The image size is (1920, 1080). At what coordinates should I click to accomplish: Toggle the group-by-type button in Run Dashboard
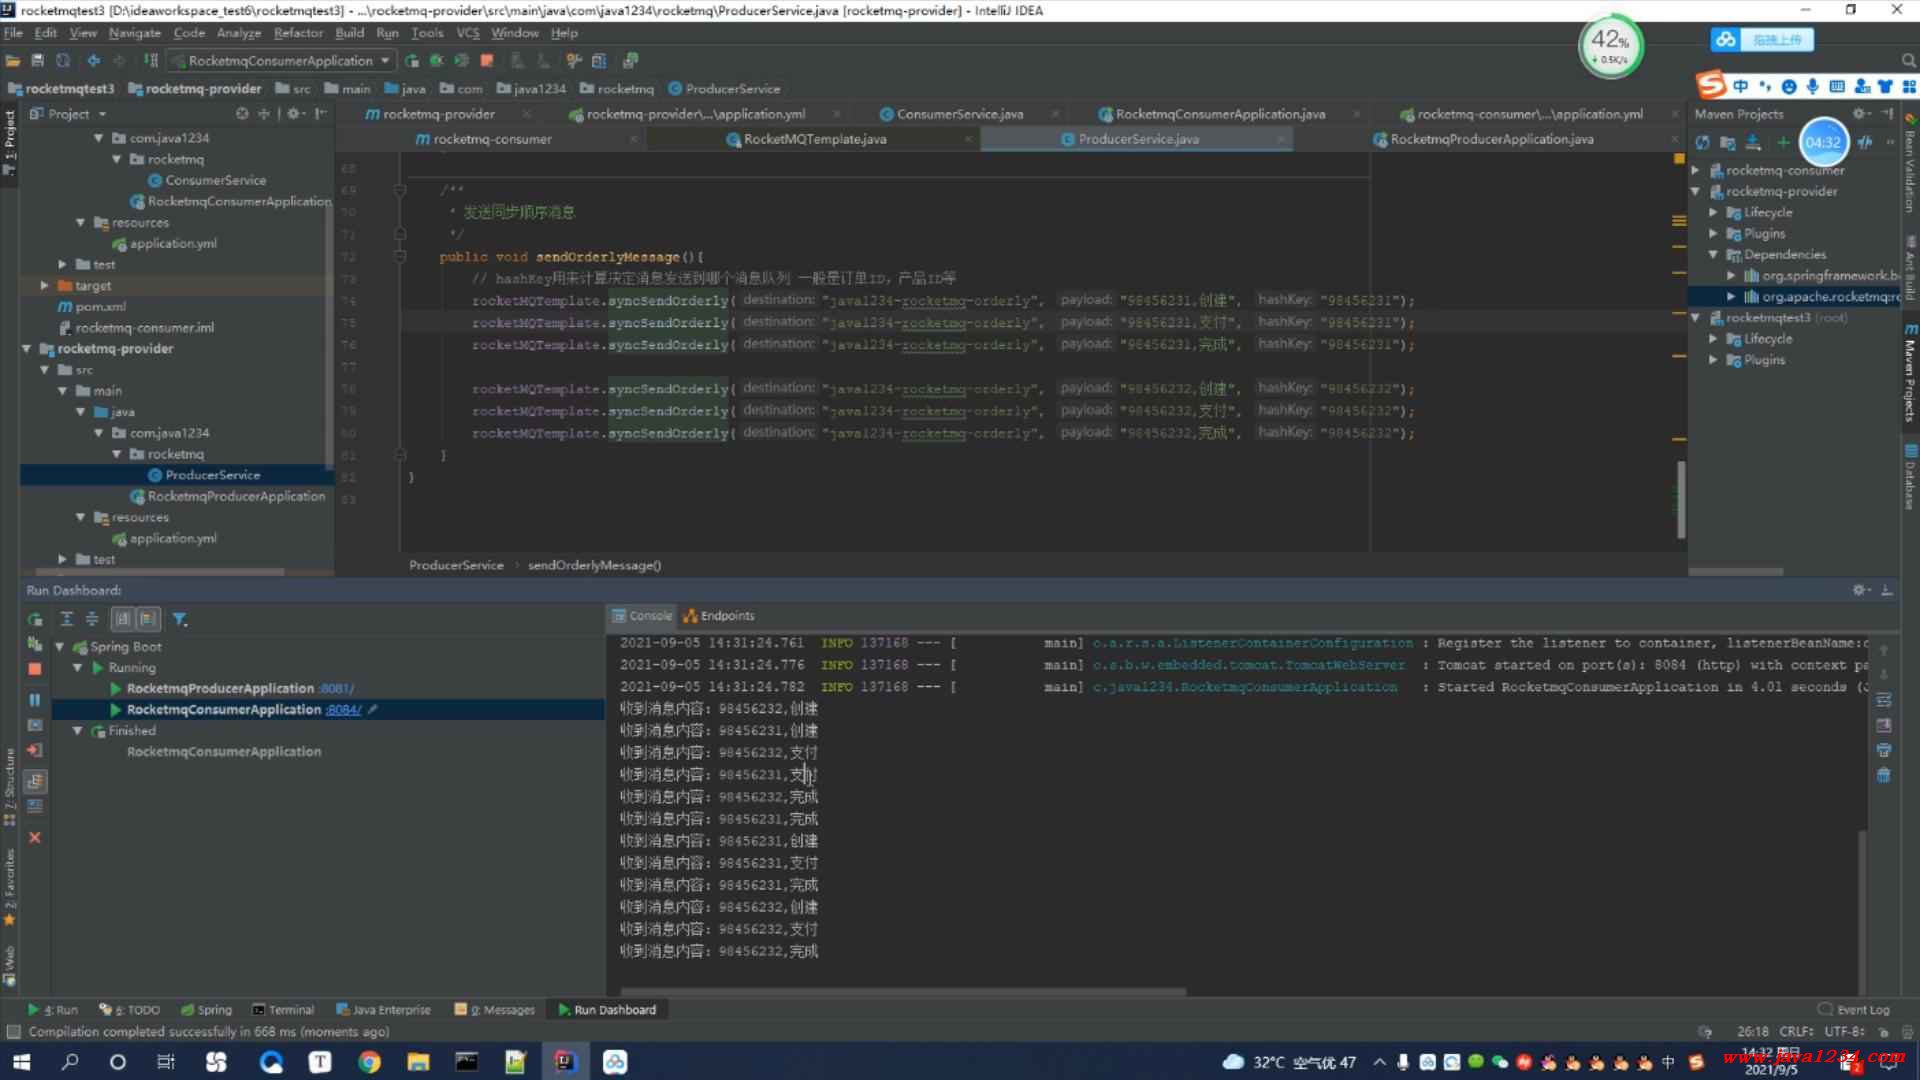coord(122,620)
